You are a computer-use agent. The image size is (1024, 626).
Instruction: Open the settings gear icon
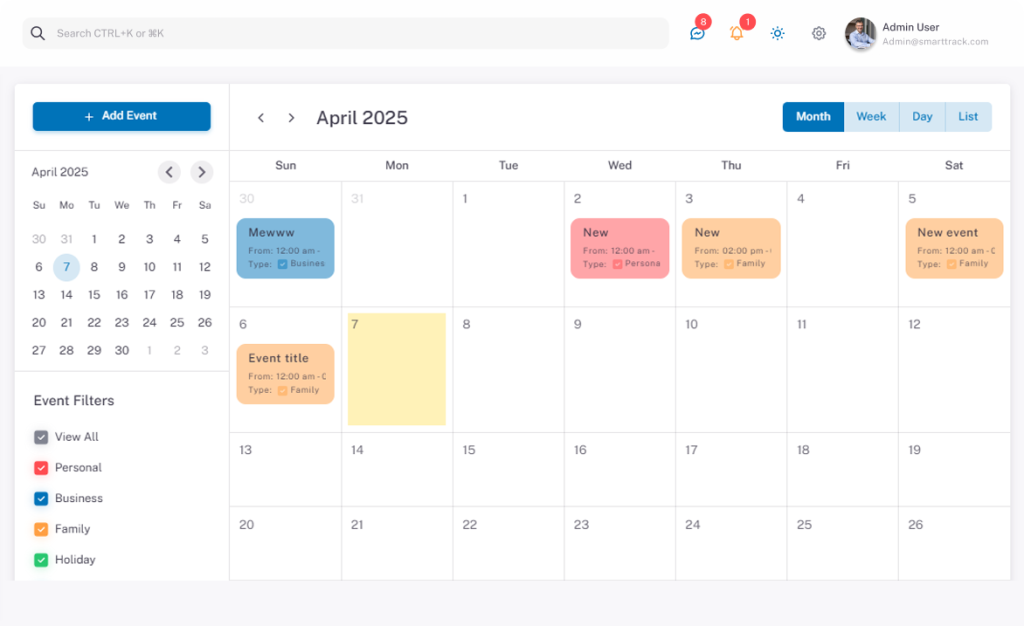click(819, 33)
